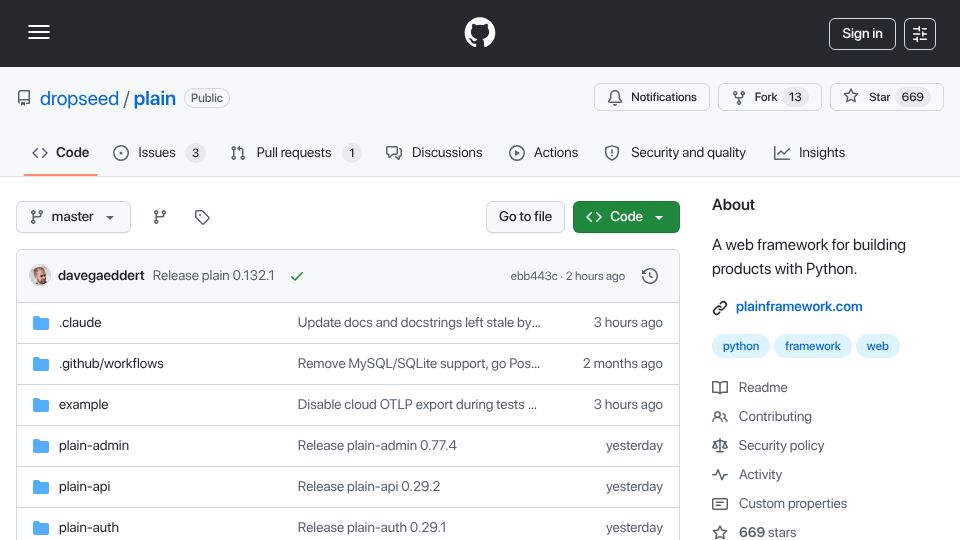Open the Activity link
960x540 pixels.
click(x=760, y=474)
